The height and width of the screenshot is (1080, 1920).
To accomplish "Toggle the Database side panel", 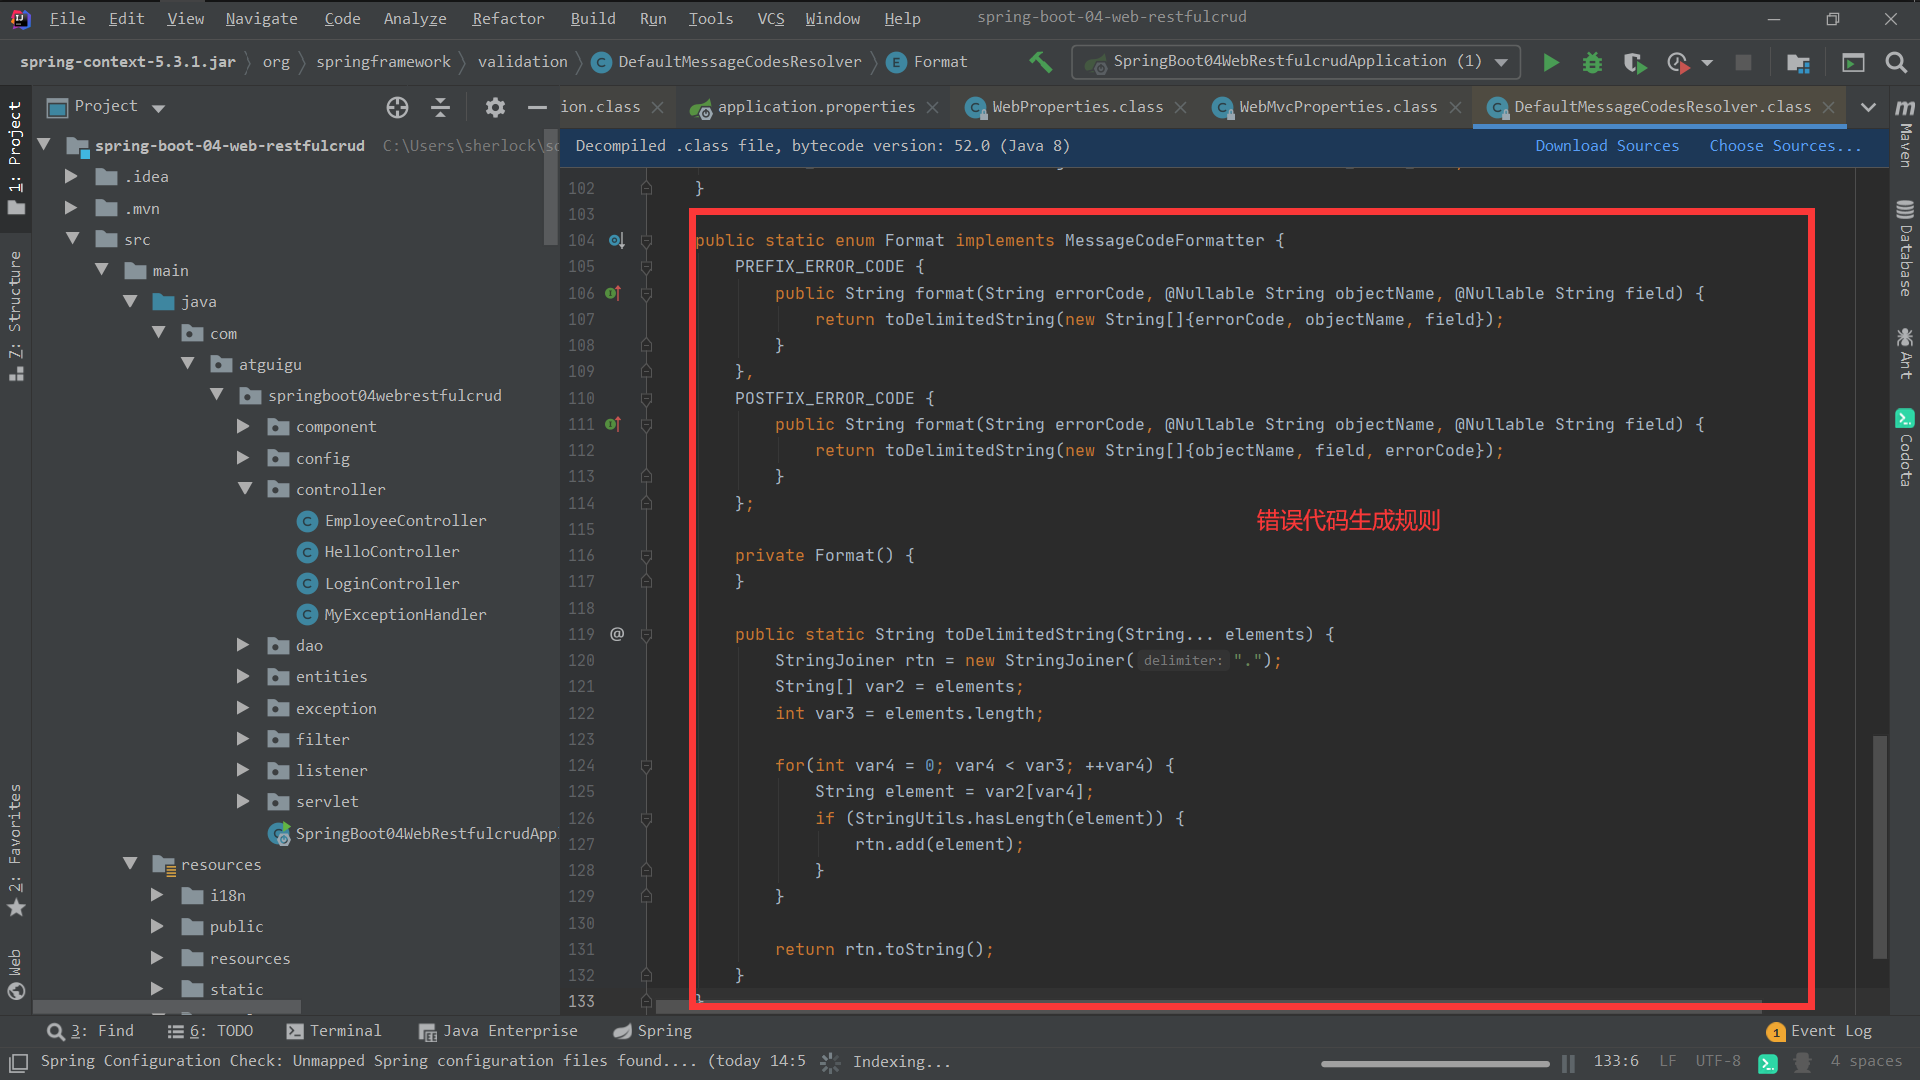I will [1905, 250].
